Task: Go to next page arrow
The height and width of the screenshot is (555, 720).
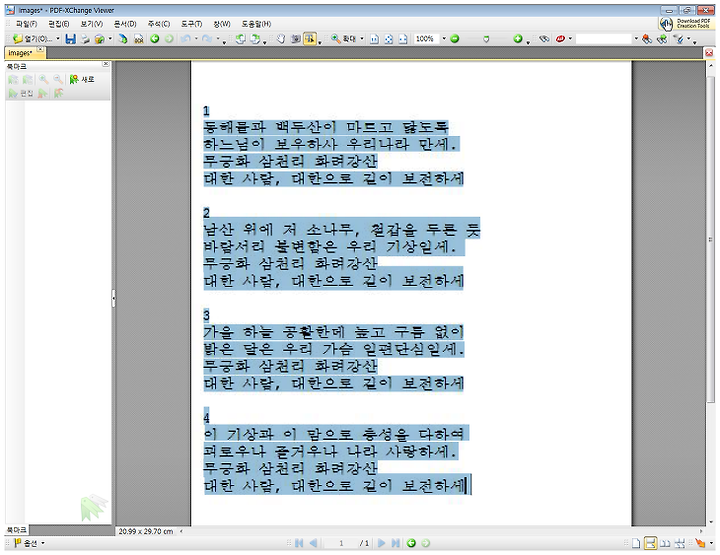Action: (381, 544)
